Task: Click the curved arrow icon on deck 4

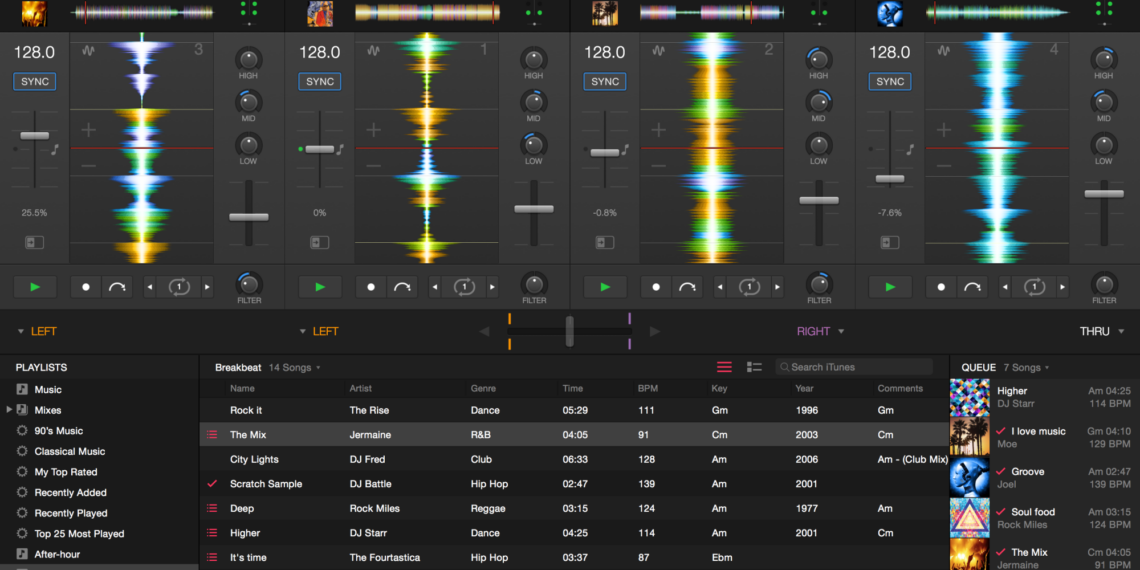Action: pyautogui.click(x=972, y=287)
